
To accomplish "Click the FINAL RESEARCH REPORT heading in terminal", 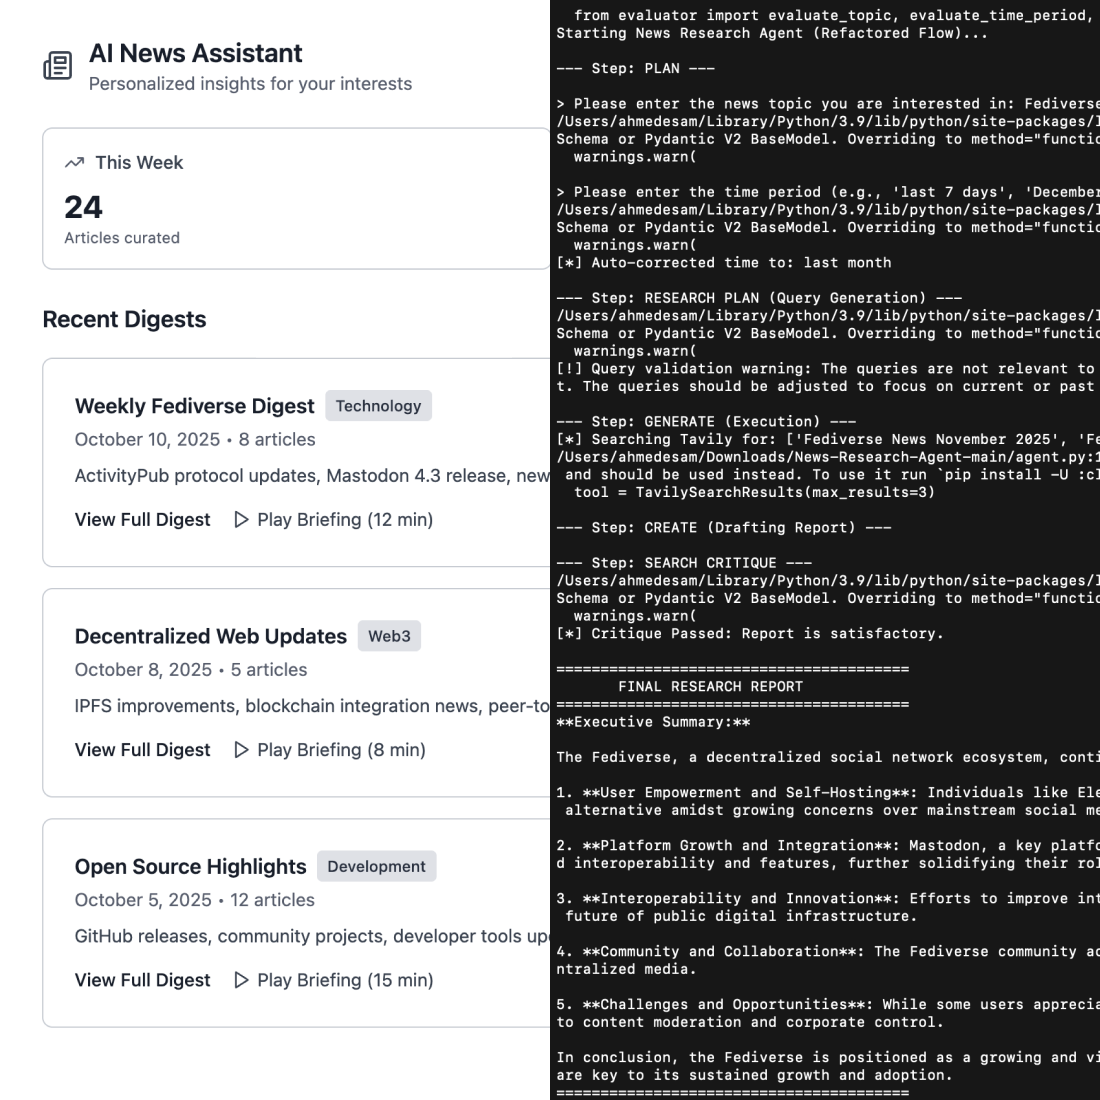I will pos(710,687).
